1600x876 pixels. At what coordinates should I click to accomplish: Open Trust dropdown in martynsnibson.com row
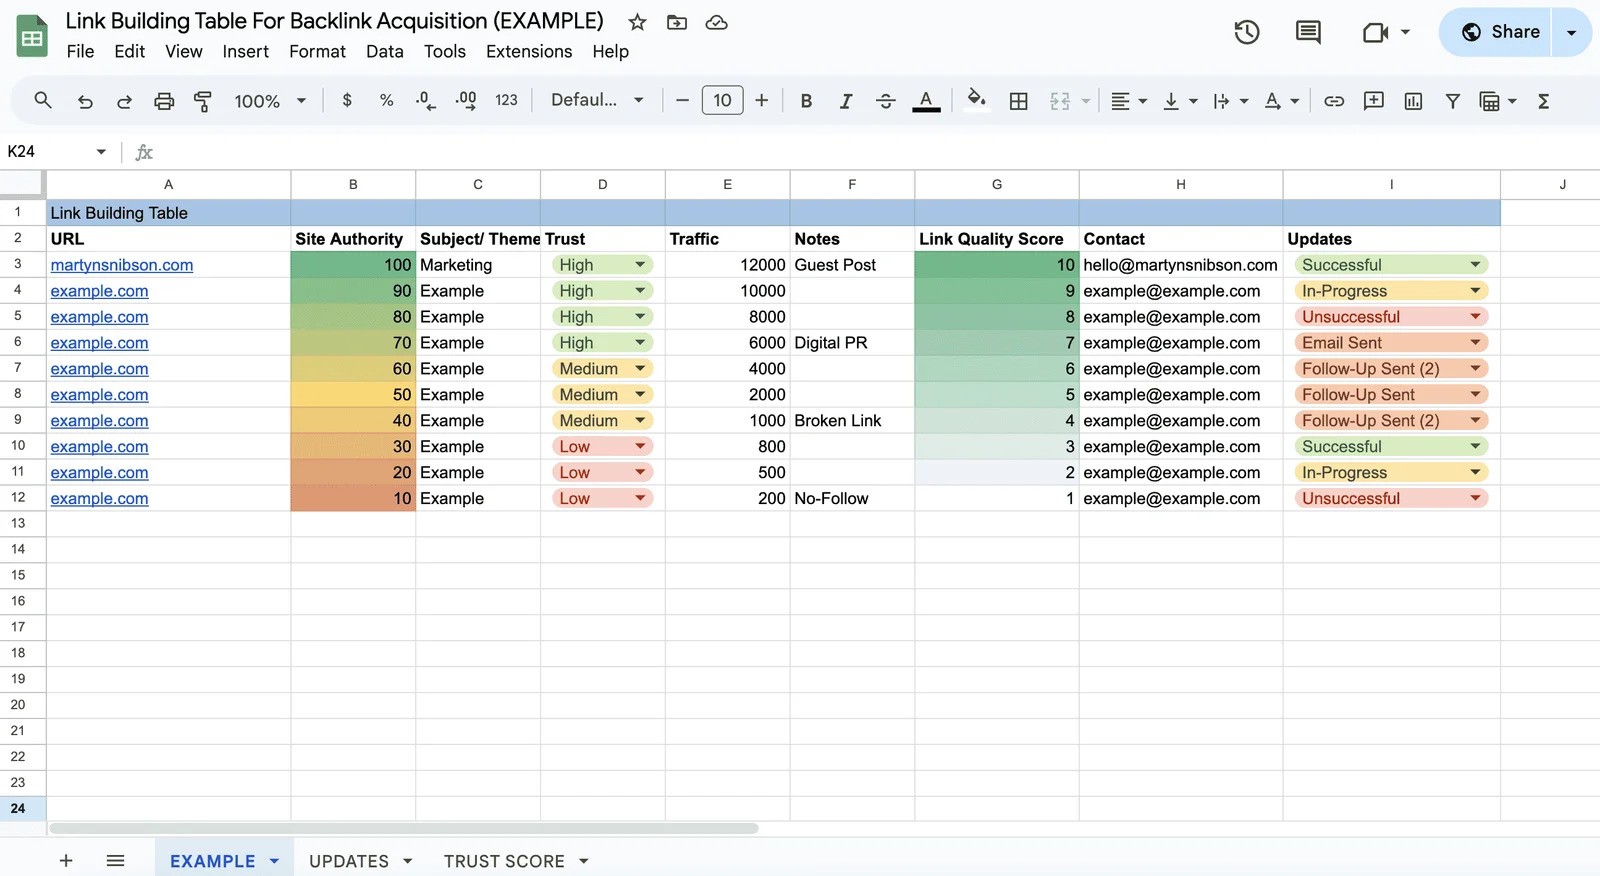(640, 265)
